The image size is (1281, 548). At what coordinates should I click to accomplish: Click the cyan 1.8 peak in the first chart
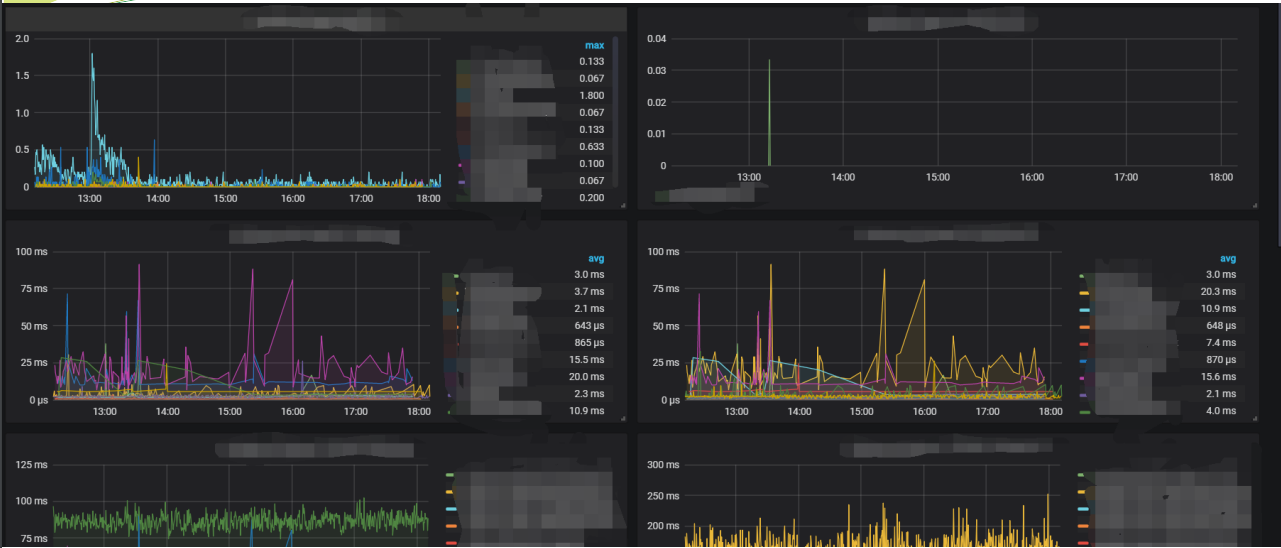click(x=92, y=55)
